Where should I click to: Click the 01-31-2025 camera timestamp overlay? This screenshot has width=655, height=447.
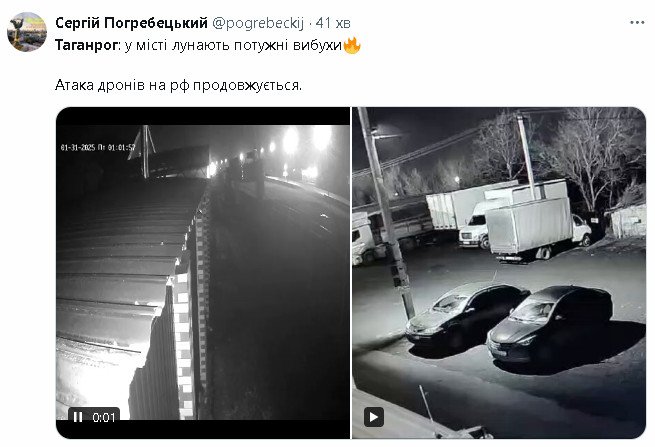(98, 147)
